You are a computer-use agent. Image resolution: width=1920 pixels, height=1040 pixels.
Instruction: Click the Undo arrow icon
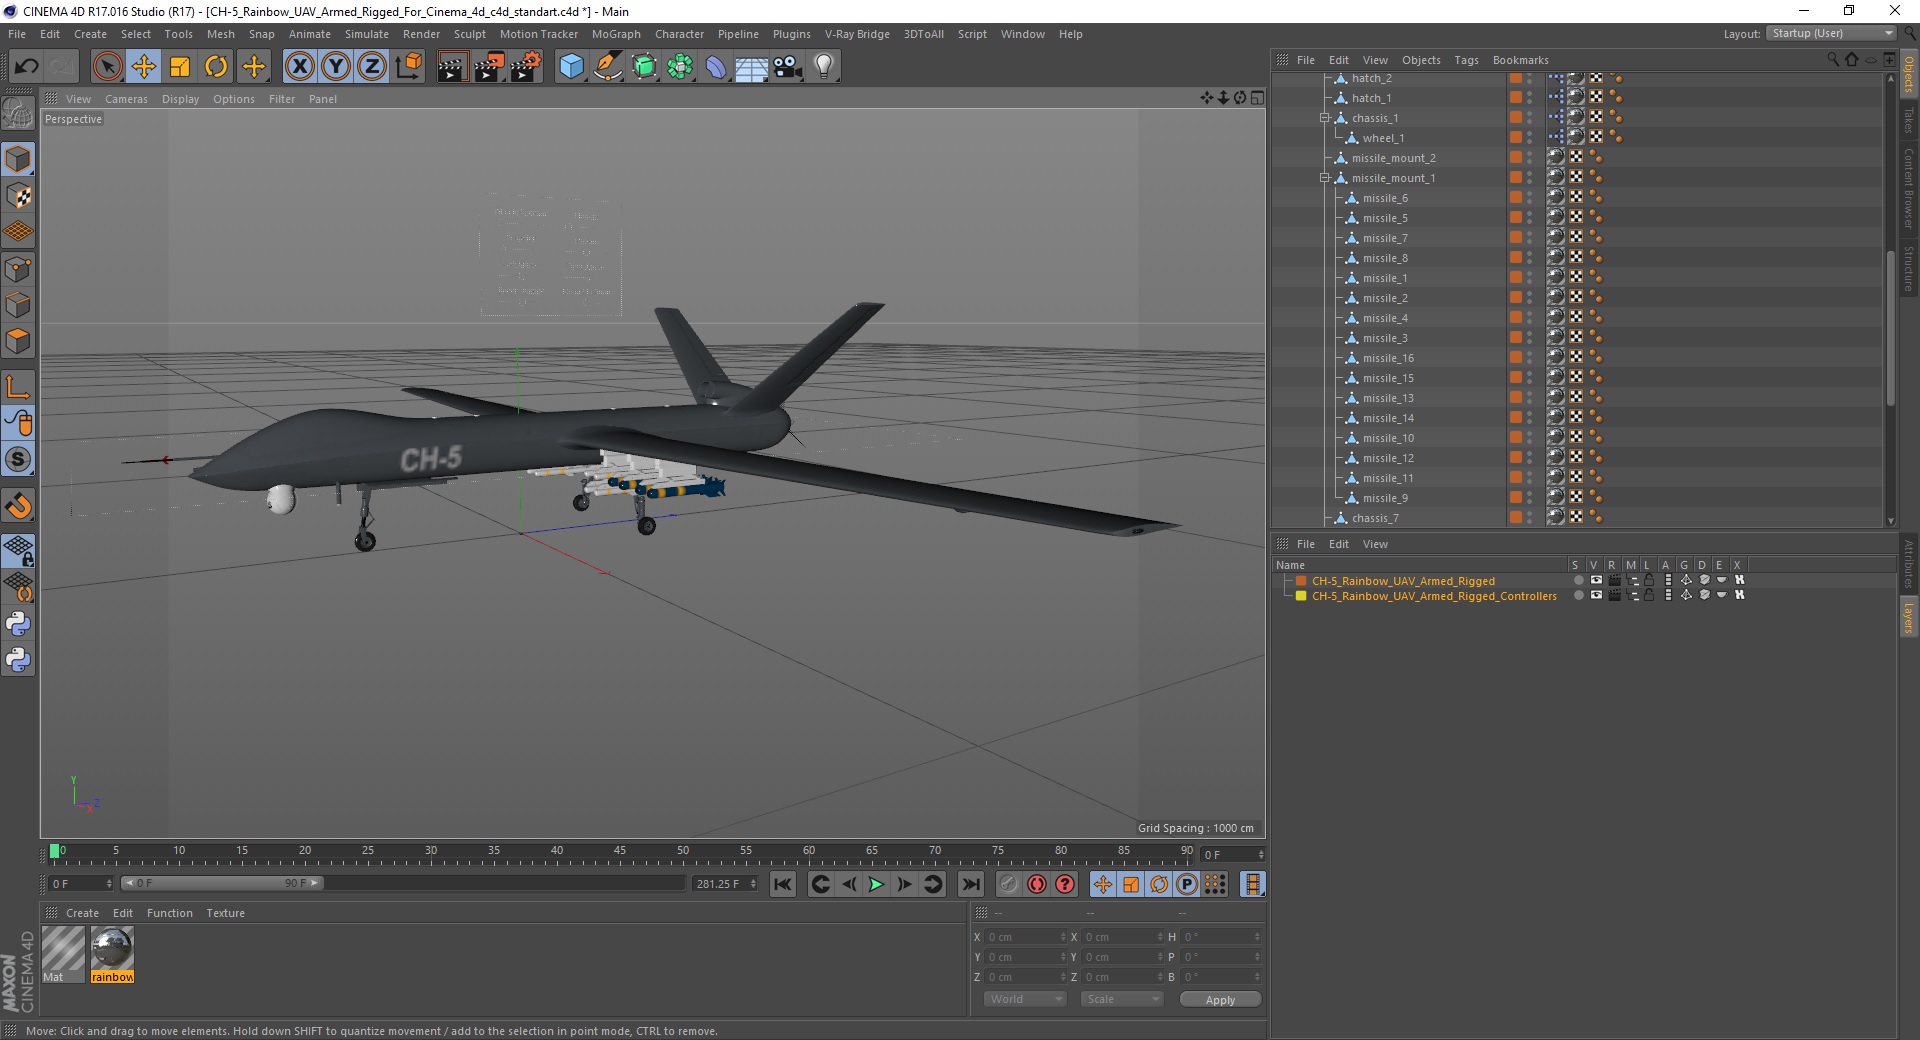tap(26, 67)
